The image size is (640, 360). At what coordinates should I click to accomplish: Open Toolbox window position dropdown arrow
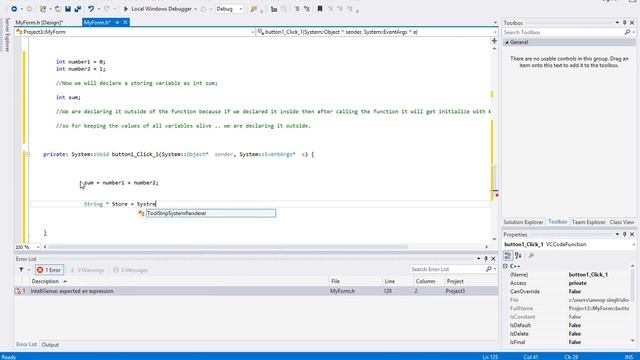tap(617, 23)
